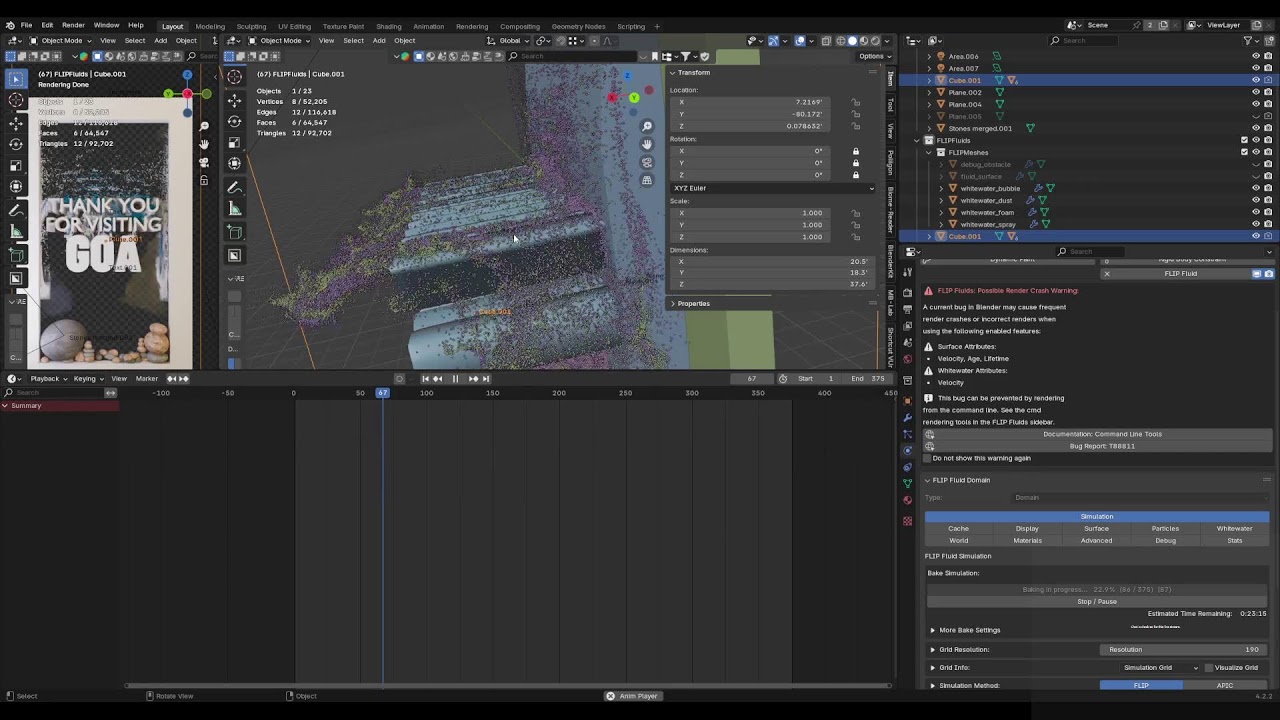Open the Modifiers wrench properties tab
Screen dimensions: 1280x720
coord(907,416)
